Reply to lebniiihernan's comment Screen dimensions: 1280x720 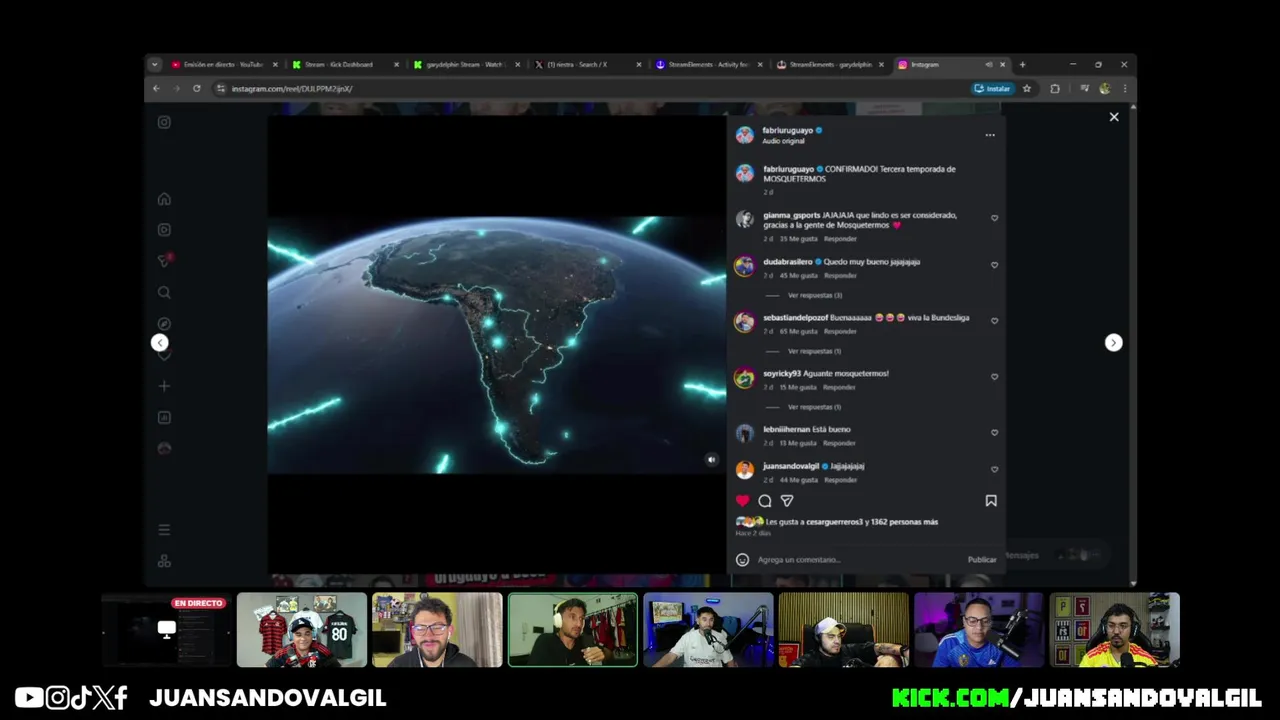click(x=840, y=443)
